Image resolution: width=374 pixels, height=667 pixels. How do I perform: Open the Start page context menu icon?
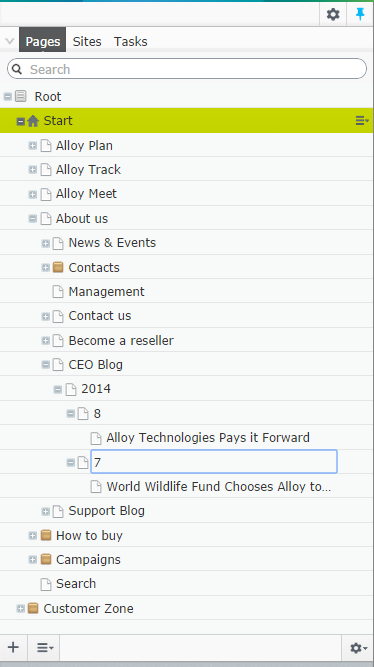[362, 121]
